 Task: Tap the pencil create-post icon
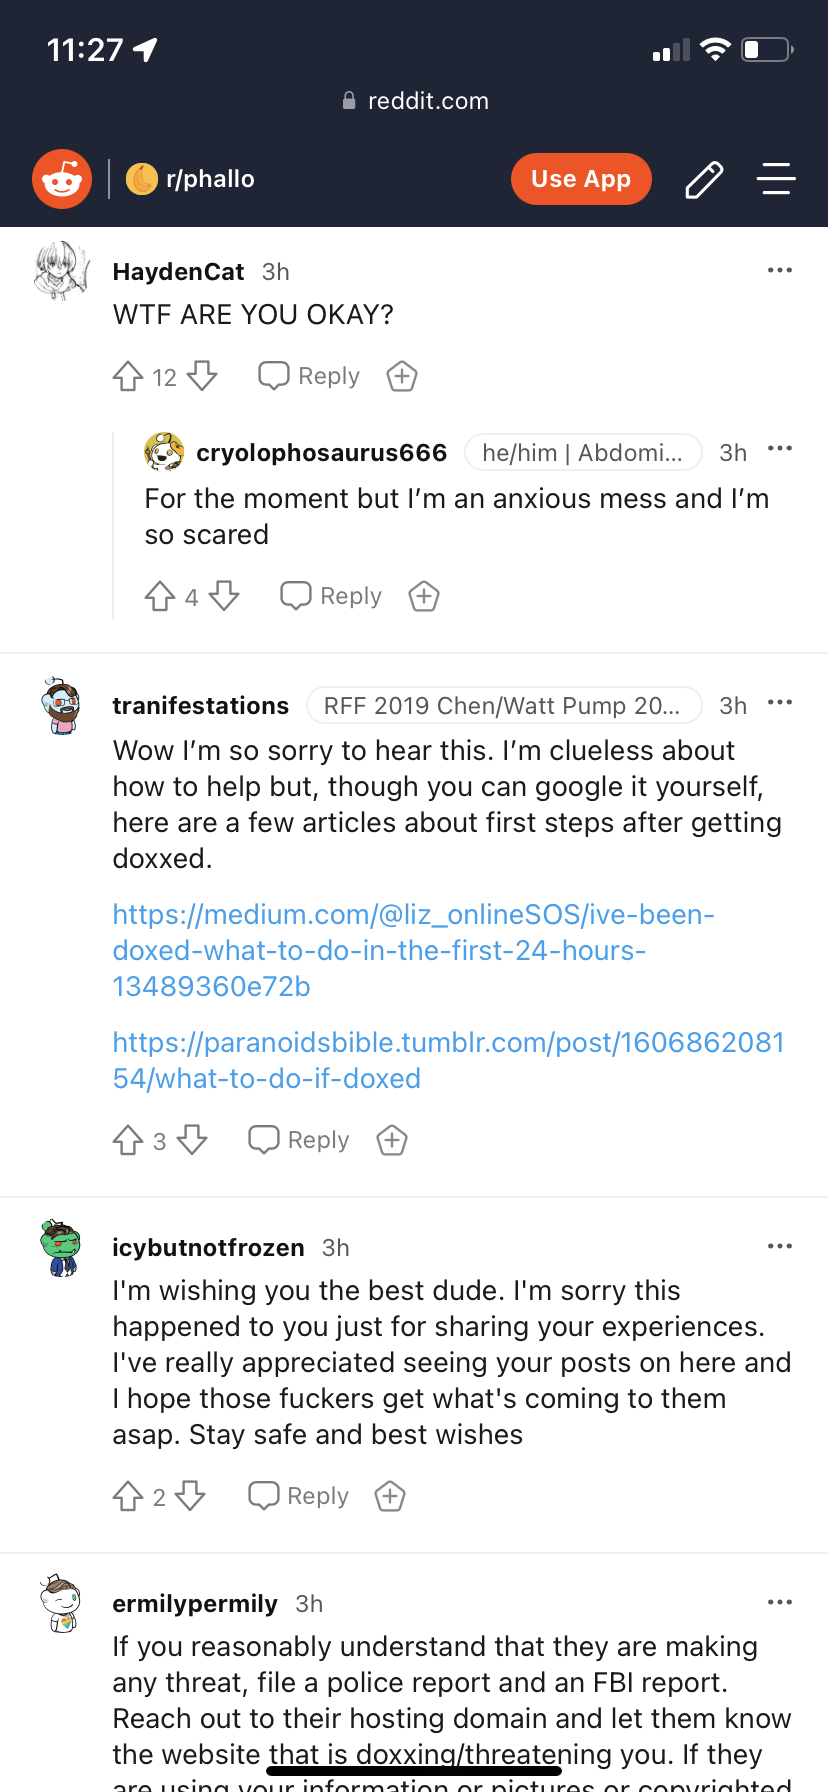704,179
